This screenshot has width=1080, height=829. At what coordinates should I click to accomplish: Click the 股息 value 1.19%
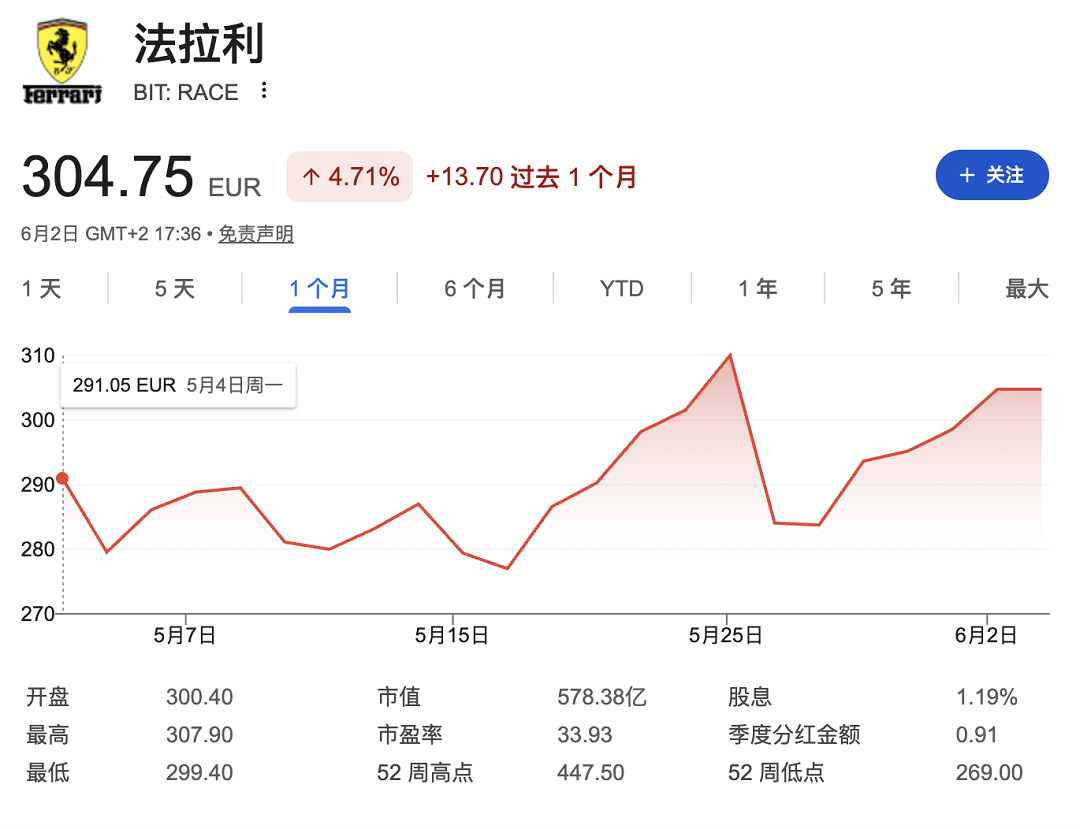click(986, 697)
